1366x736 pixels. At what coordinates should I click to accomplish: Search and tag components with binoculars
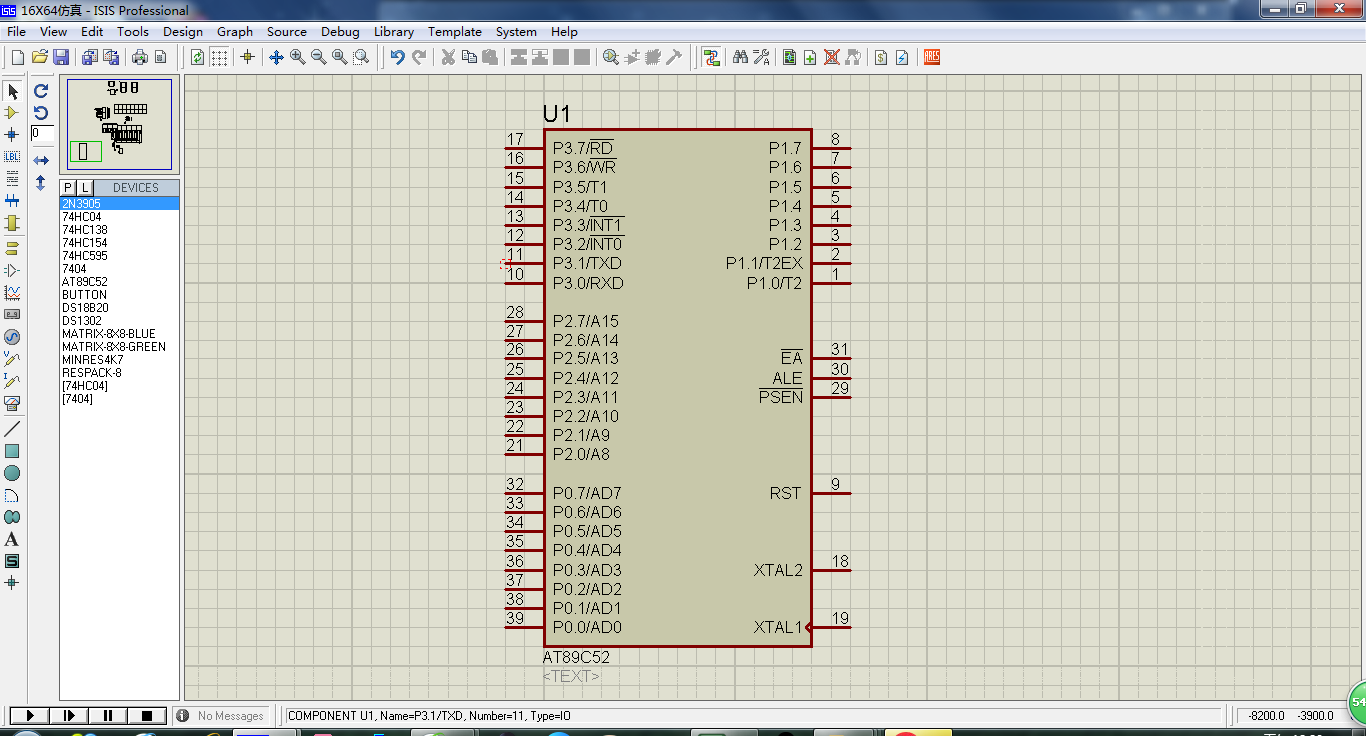tap(740, 57)
